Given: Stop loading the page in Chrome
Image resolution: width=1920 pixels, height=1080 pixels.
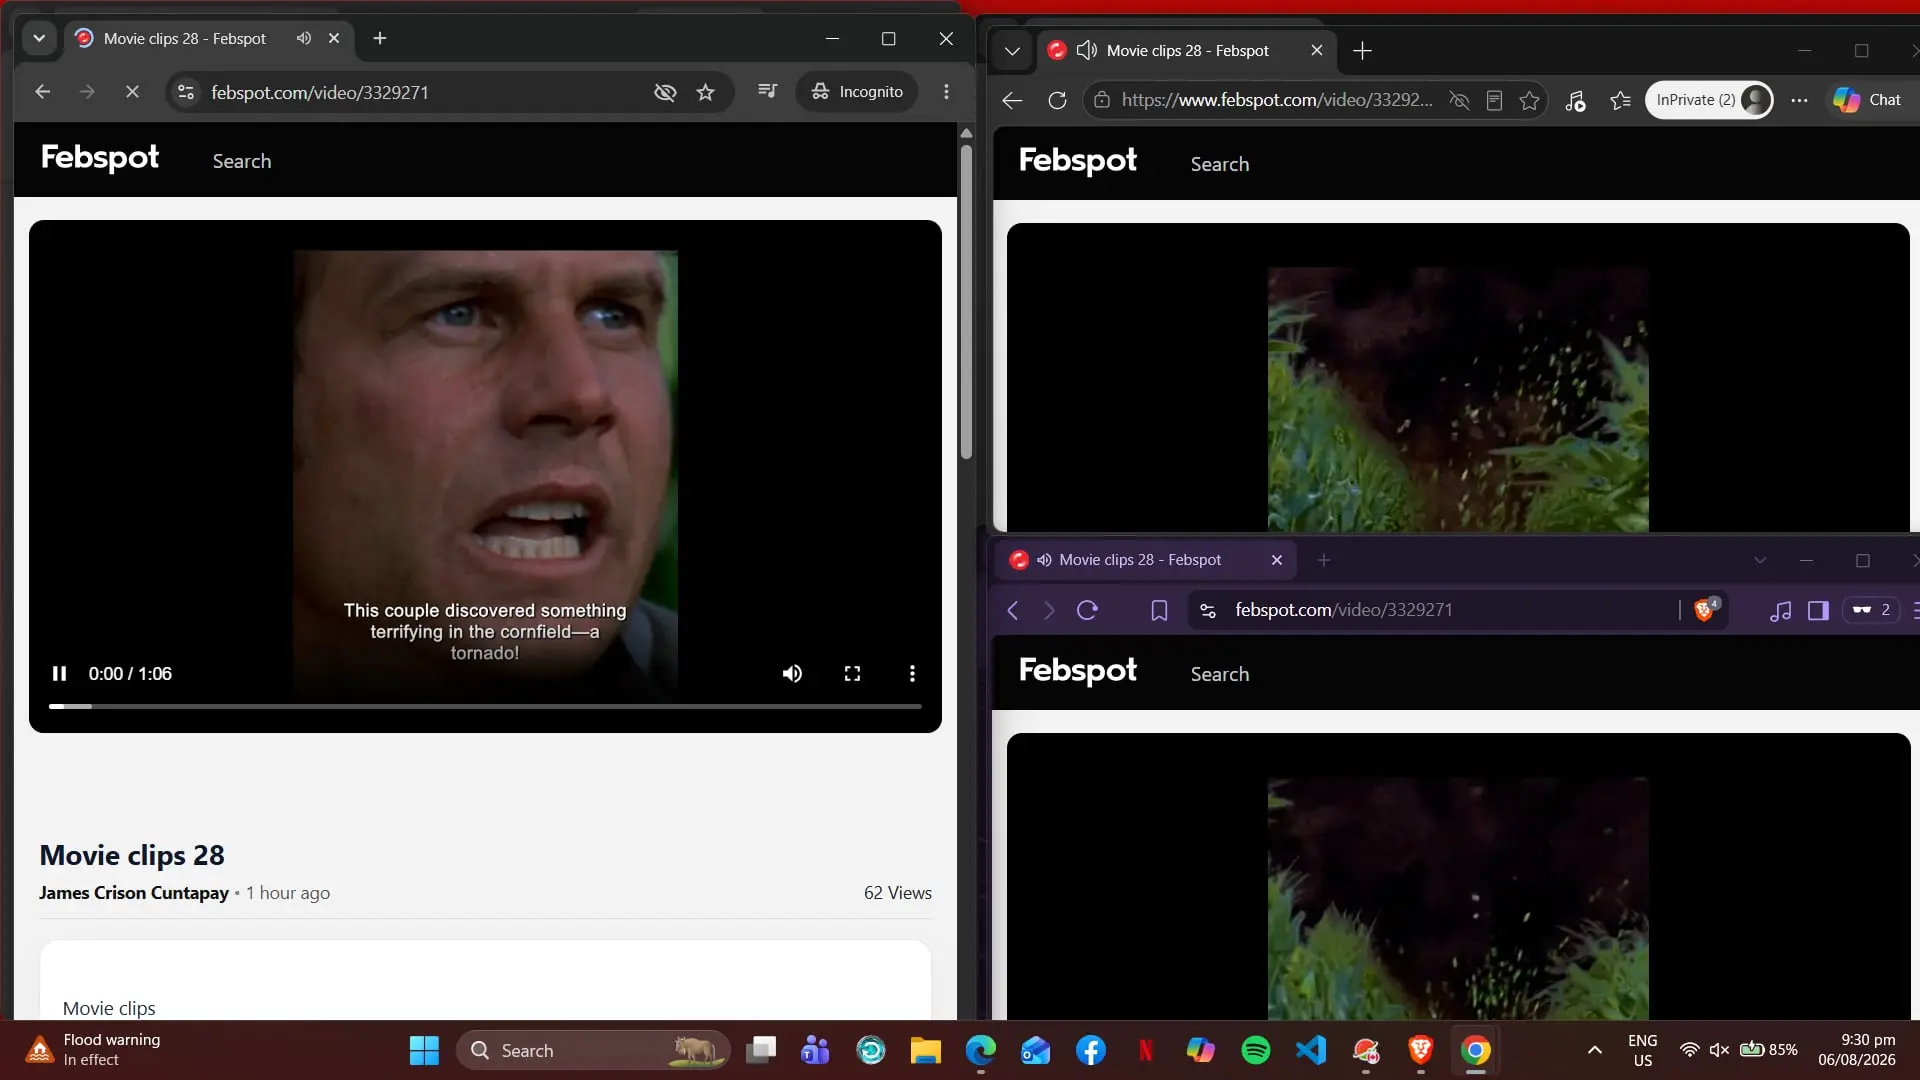Looking at the screenshot, I should (x=132, y=92).
